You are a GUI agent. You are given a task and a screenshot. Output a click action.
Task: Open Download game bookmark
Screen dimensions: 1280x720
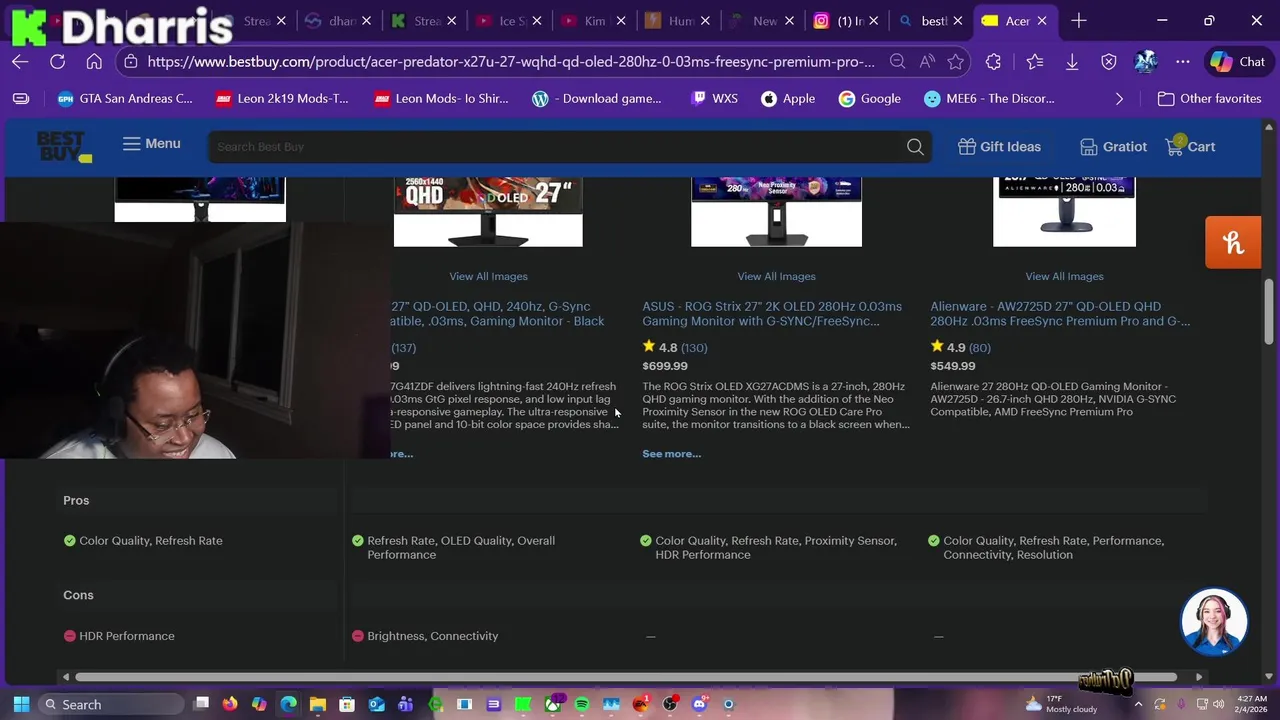tap(597, 99)
